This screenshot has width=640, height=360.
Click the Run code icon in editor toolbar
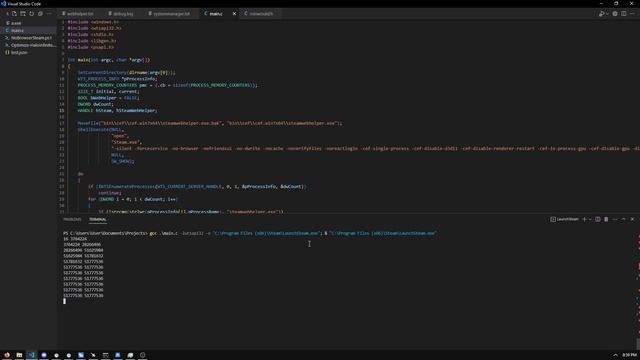601,13
